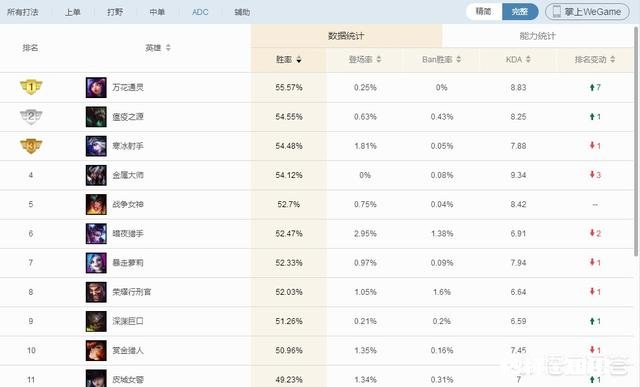Select the 打野 position tab
Viewport: 640px width, 387px height.
click(115, 12)
